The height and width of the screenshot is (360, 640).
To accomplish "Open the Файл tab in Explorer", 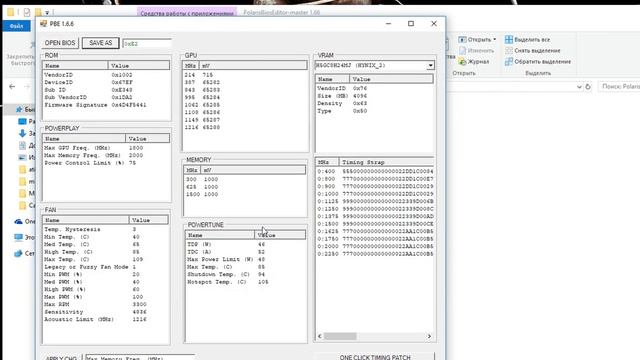I will tap(17, 26).
